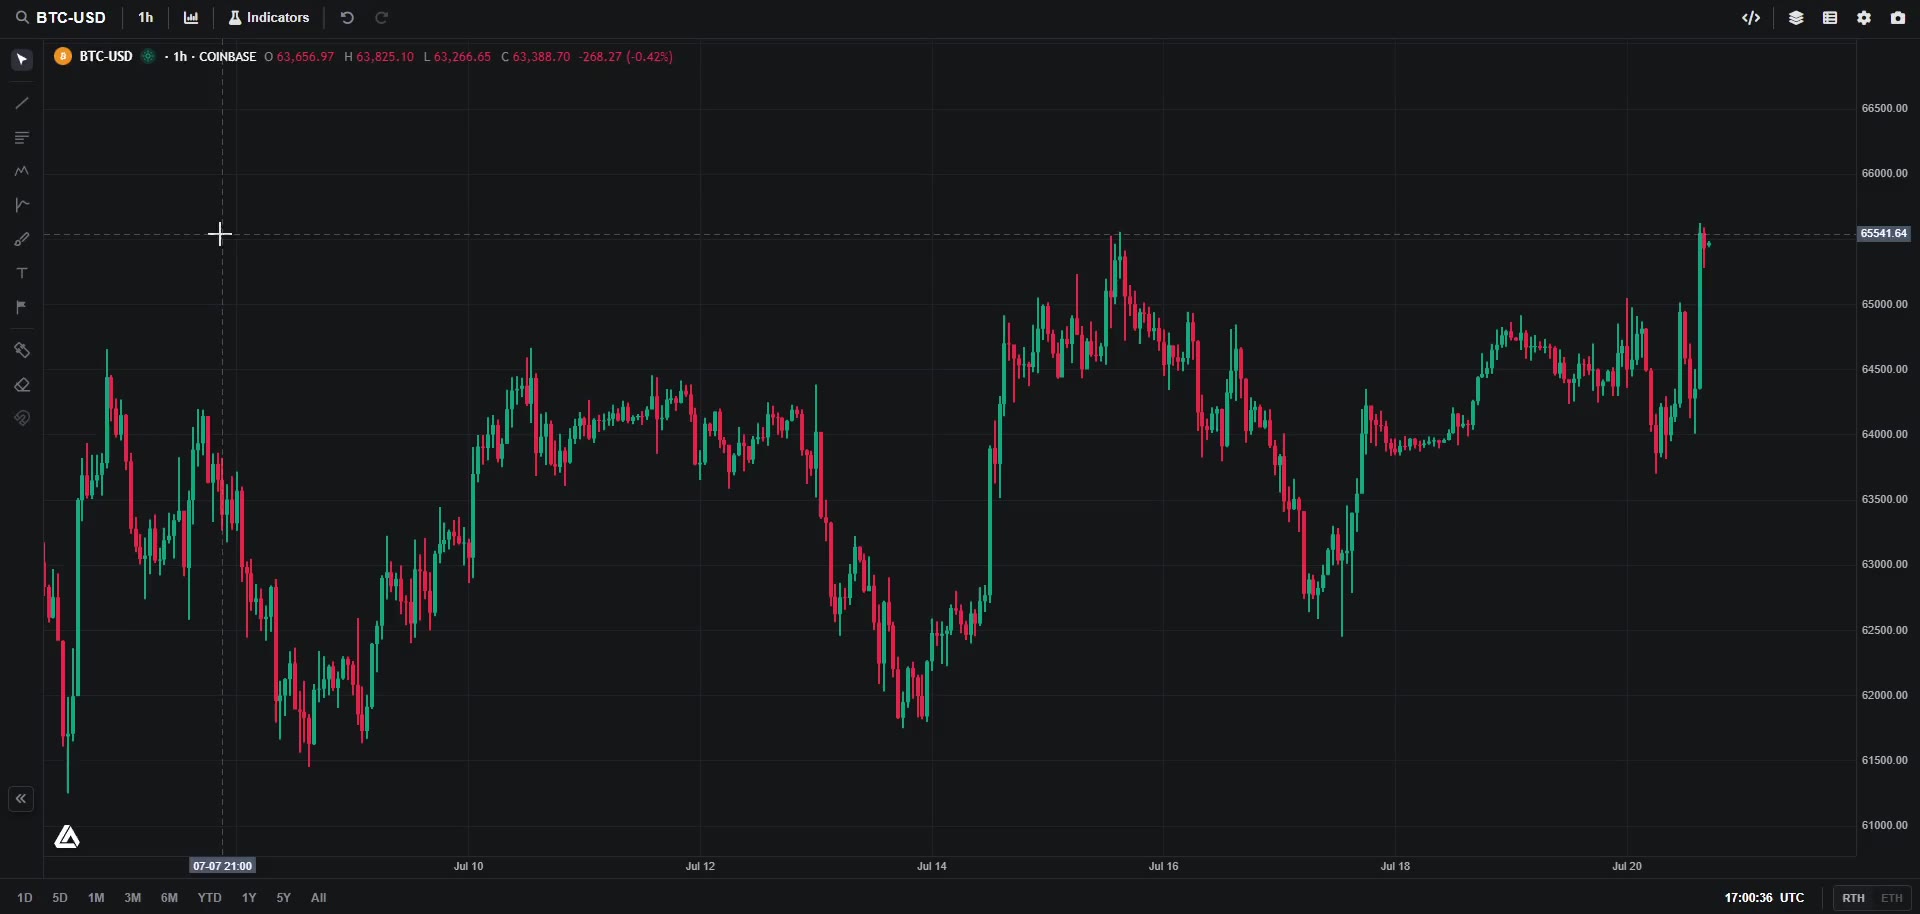The image size is (1920, 914).
Task: Open the 1h interval dropdown
Action: (146, 18)
